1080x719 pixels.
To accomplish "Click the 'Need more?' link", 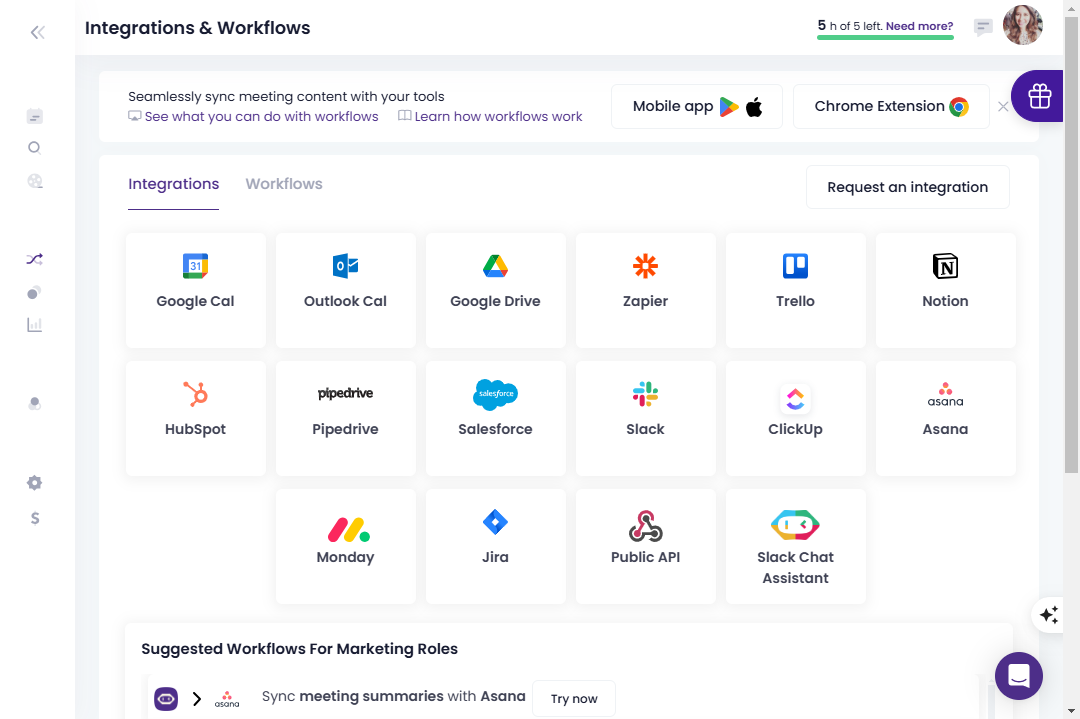I will click(x=920, y=26).
